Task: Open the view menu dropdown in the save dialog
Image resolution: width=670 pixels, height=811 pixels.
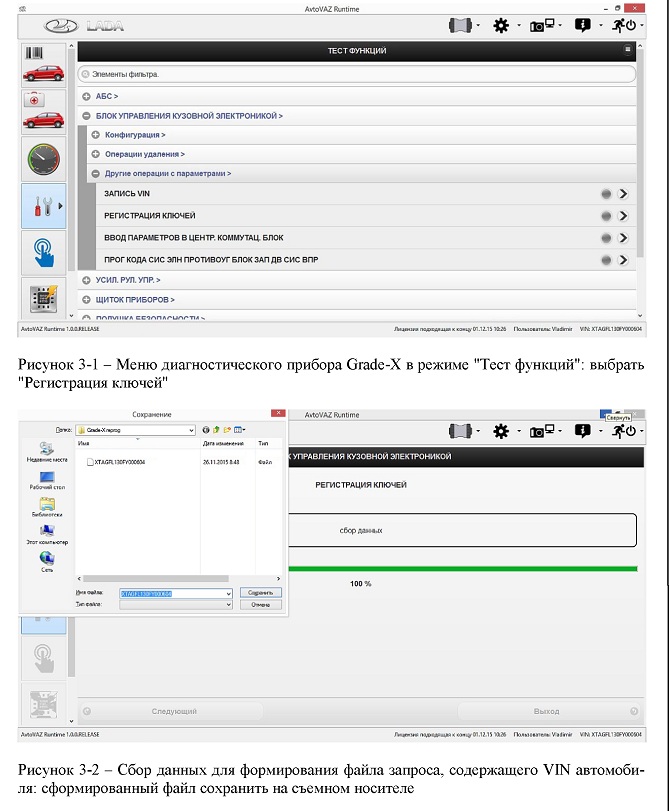Action: pyautogui.click(x=240, y=430)
